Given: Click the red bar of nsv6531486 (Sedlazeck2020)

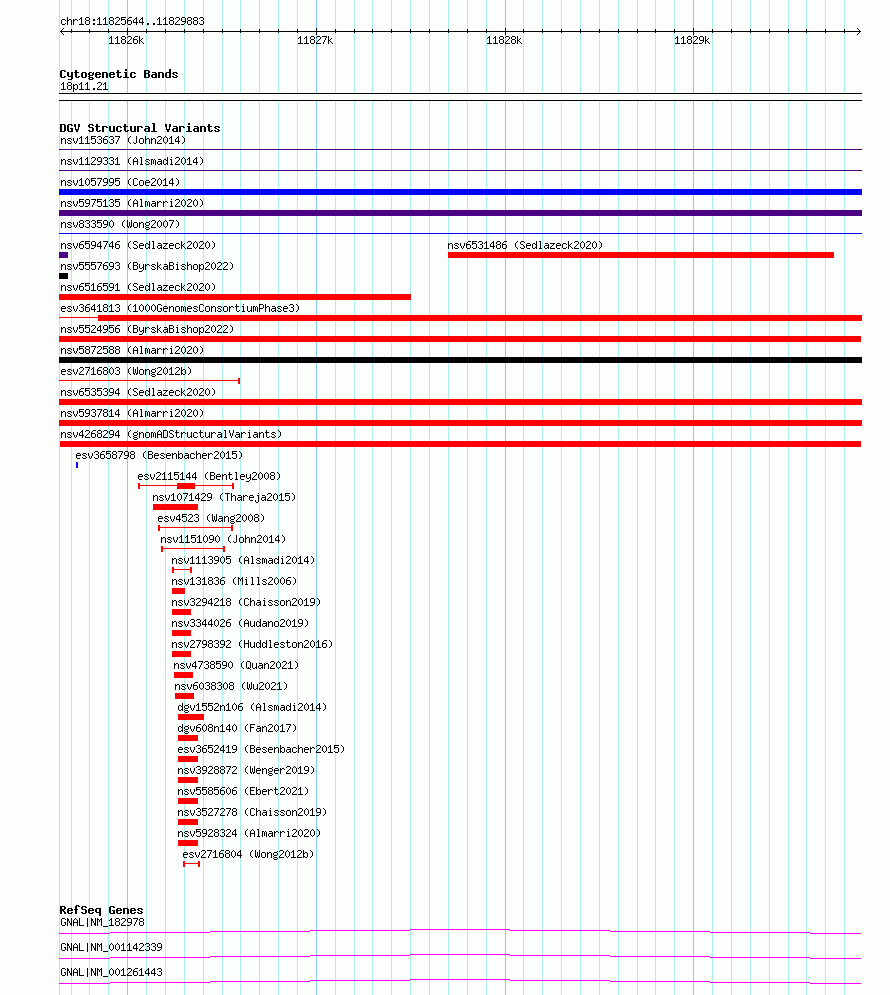Looking at the screenshot, I should (641, 255).
